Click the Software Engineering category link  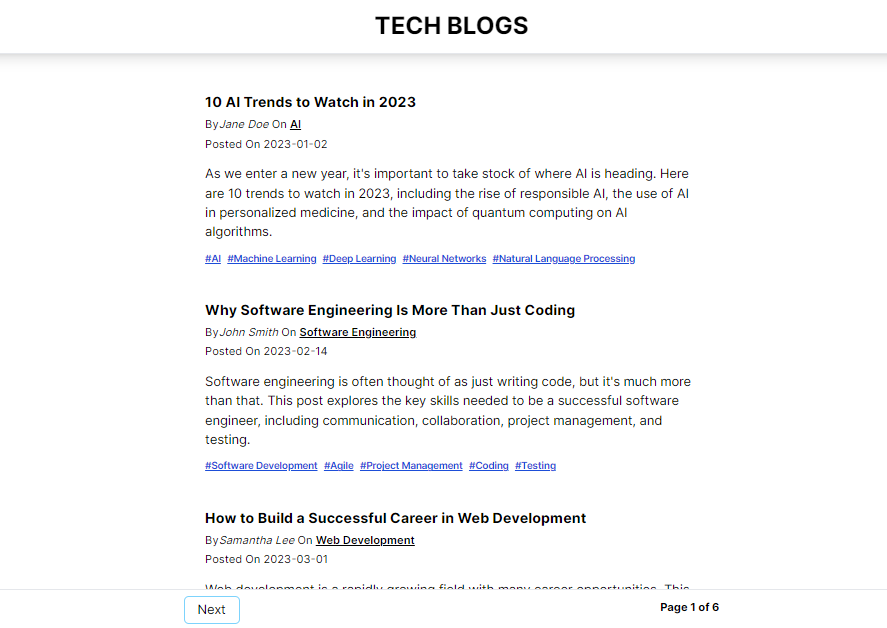(357, 331)
